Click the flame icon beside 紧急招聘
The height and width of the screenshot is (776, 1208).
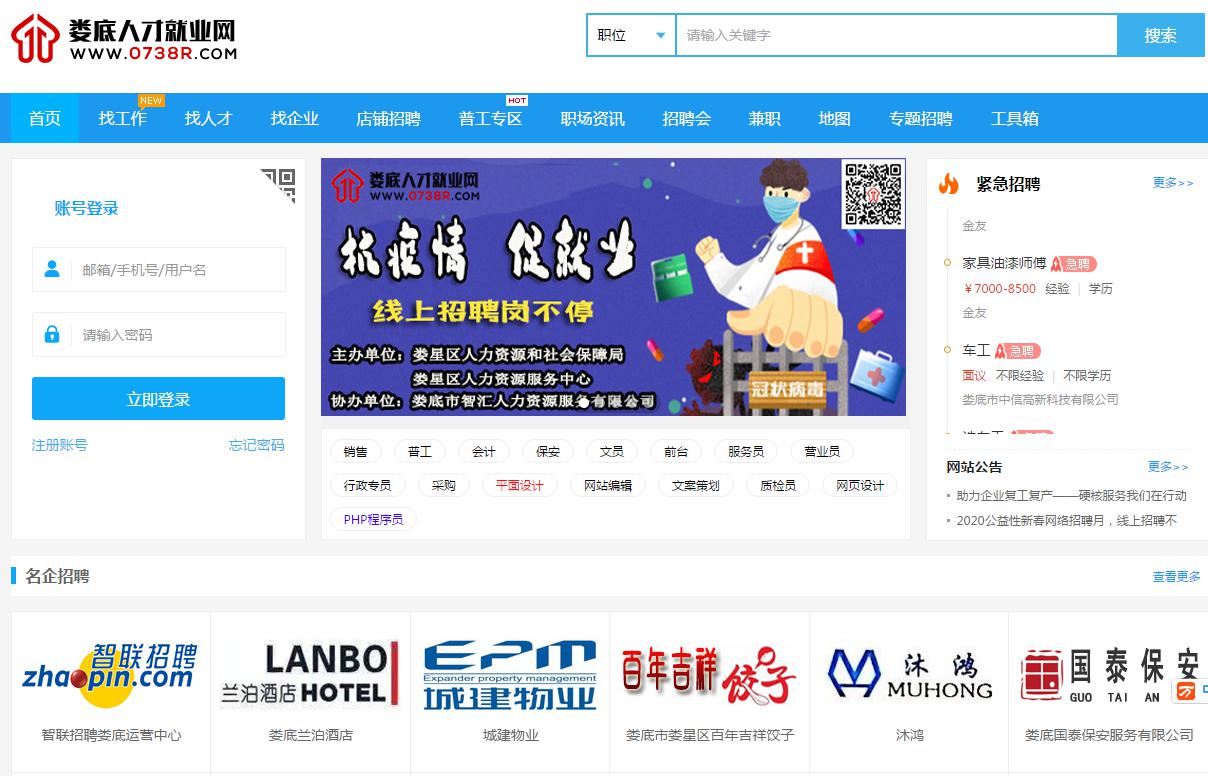click(x=948, y=184)
